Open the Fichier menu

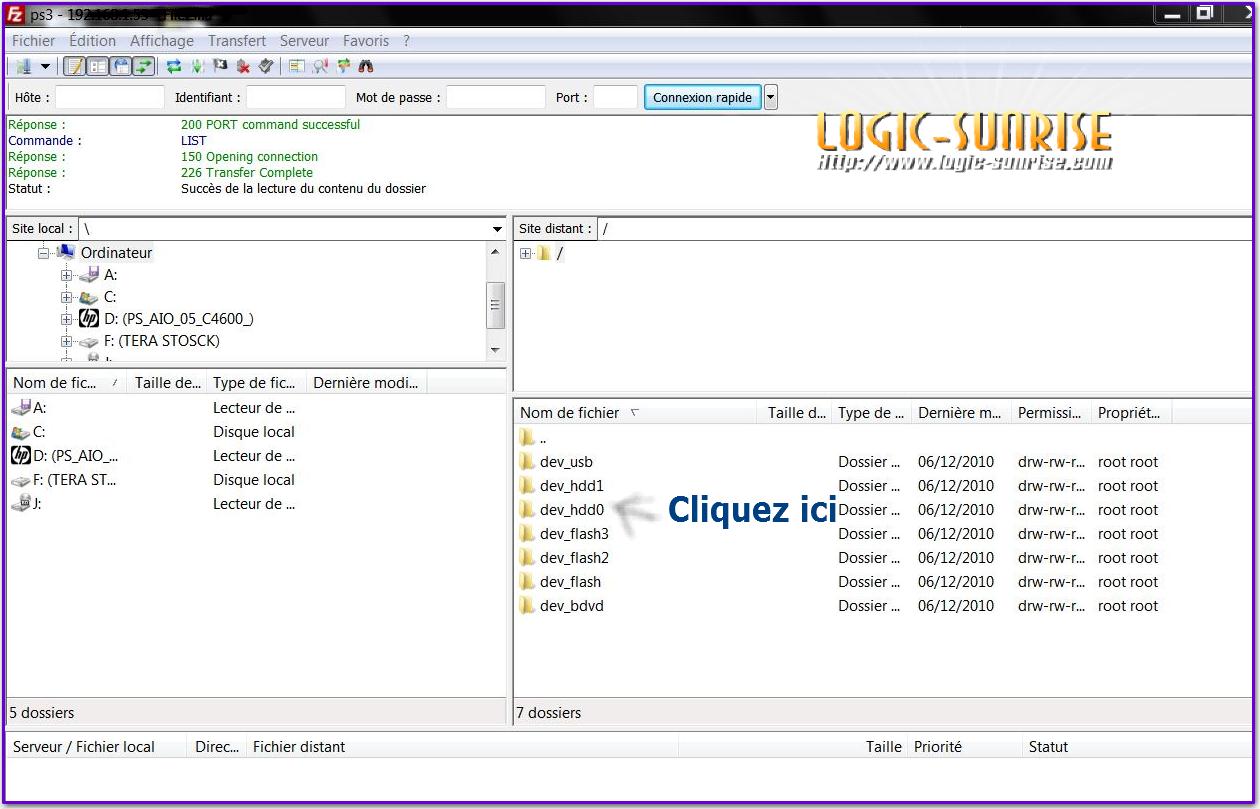34,41
